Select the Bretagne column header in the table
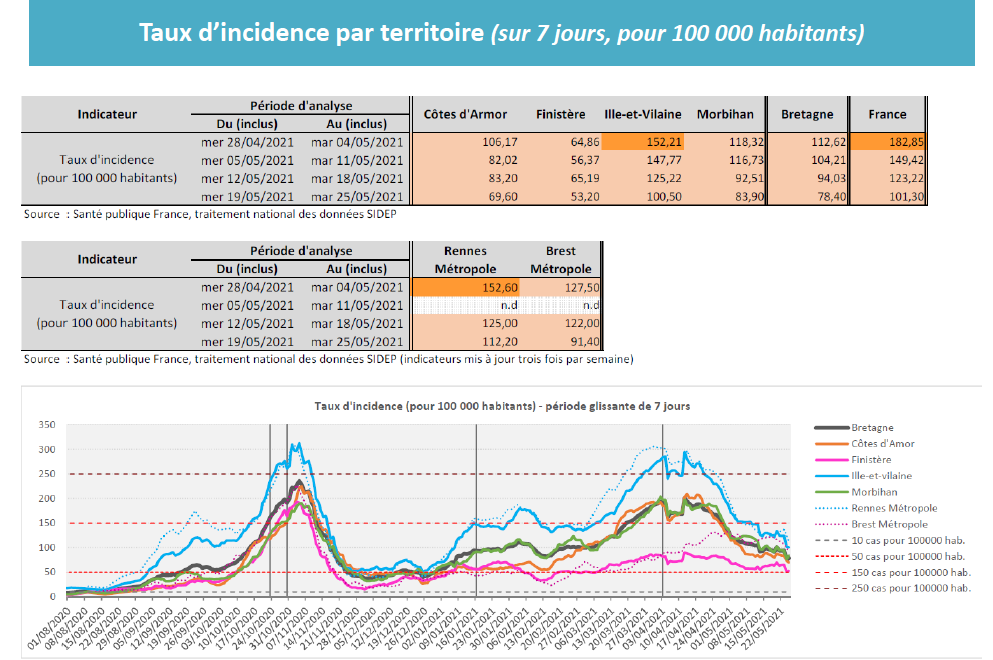 (806, 114)
